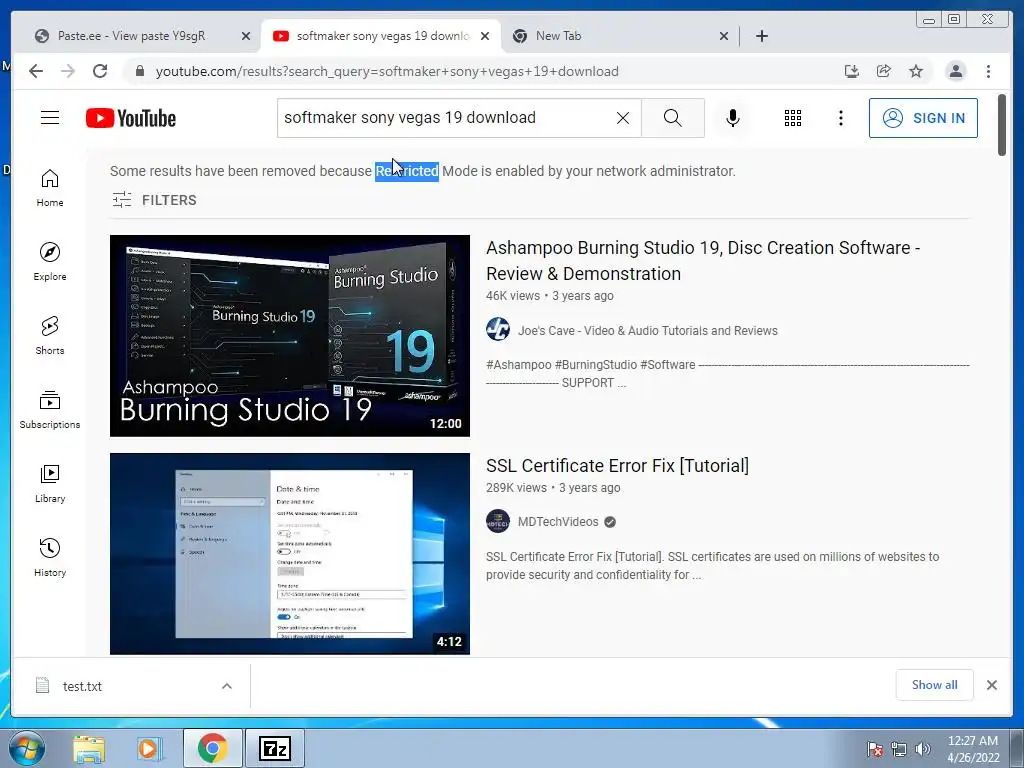
Task: Start voice search with the microphone icon
Action: coord(733,118)
